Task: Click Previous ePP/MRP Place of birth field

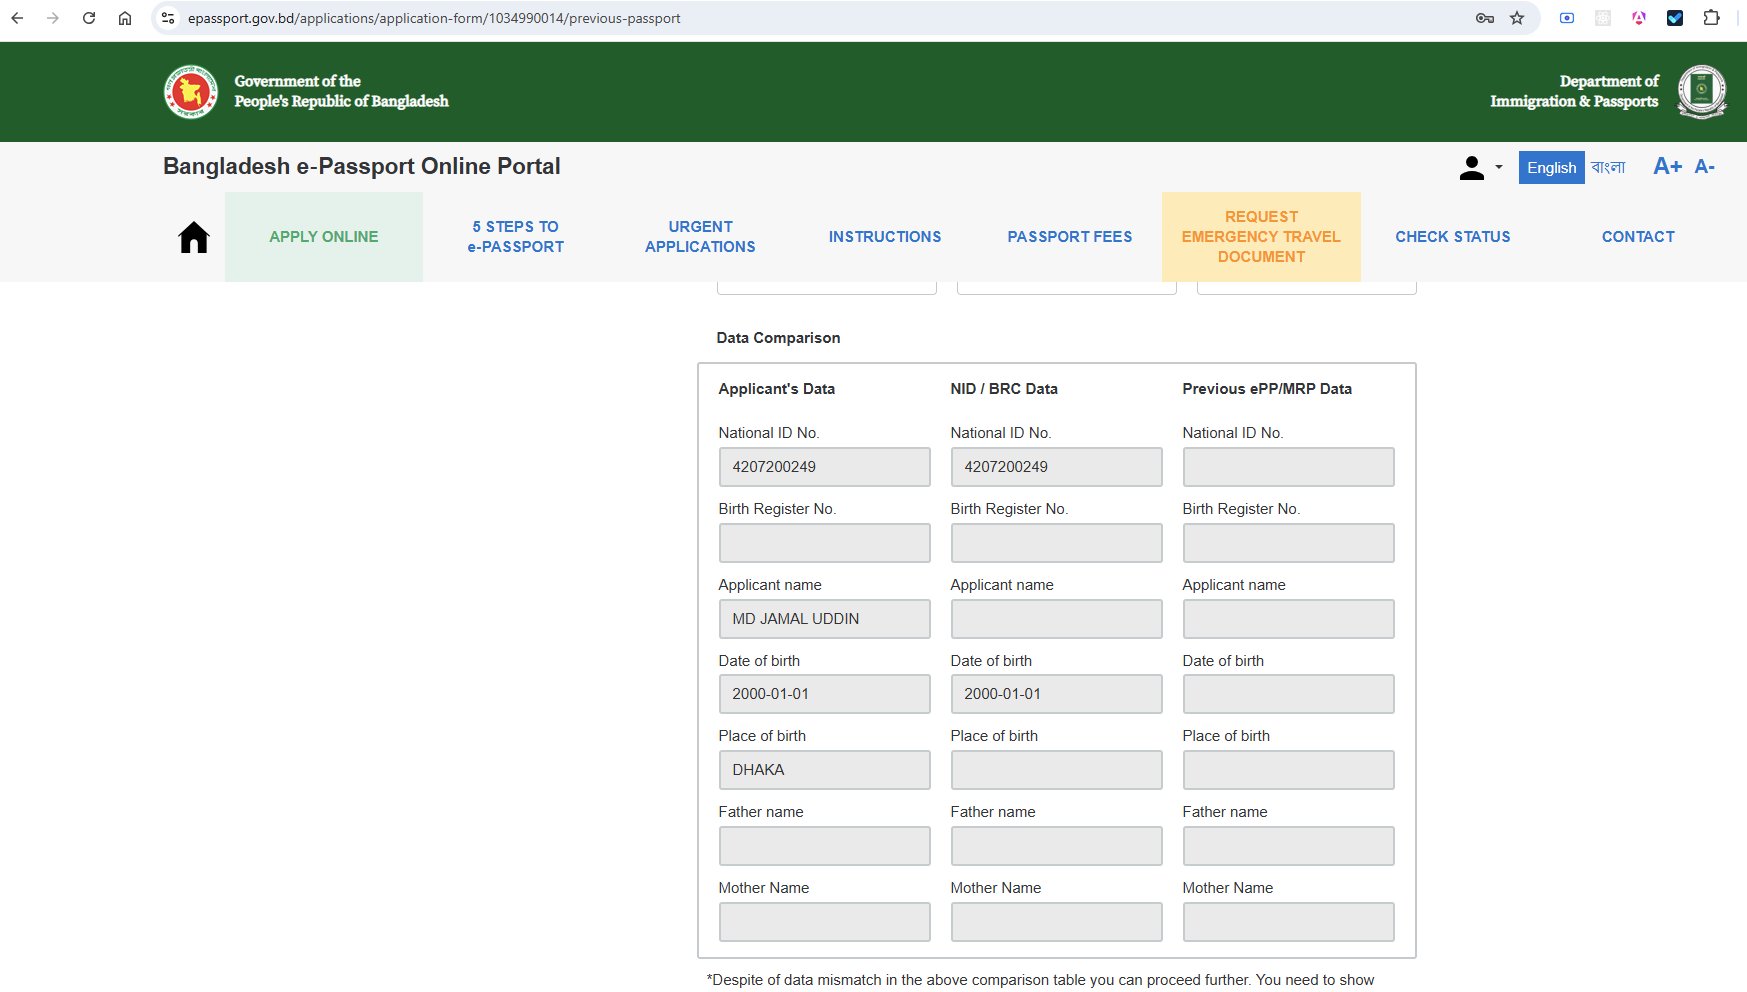Action: (x=1288, y=770)
